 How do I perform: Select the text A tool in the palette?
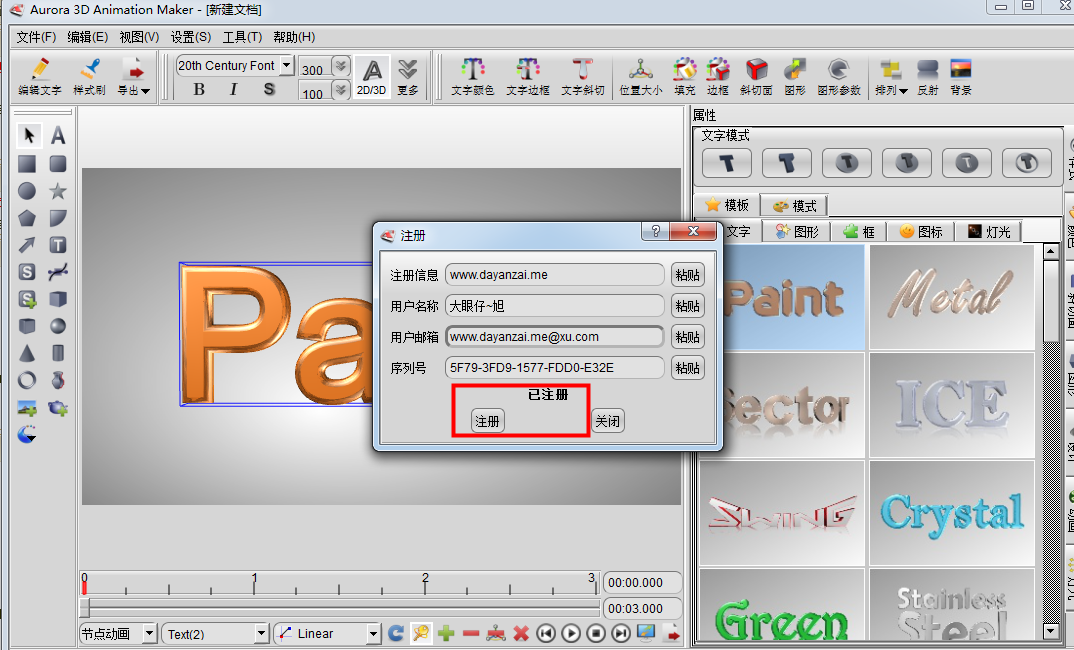click(x=58, y=136)
